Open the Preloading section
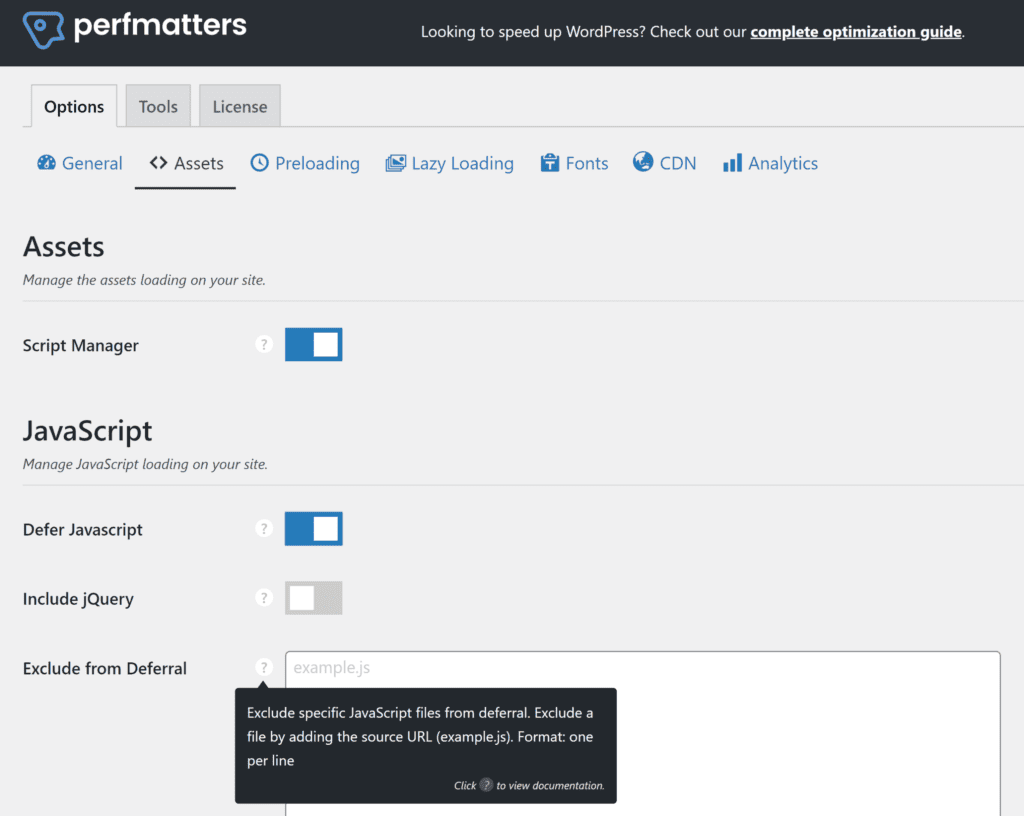The image size is (1024, 816). click(305, 163)
